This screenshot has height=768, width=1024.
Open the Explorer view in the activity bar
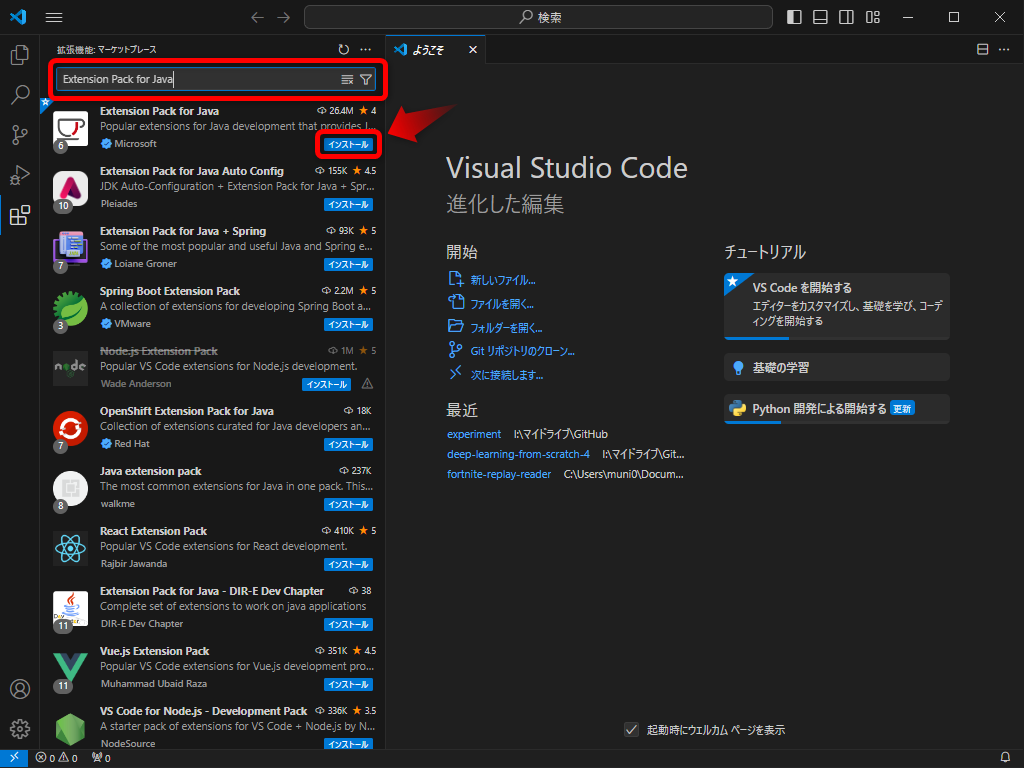pyautogui.click(x=20, y=56)
